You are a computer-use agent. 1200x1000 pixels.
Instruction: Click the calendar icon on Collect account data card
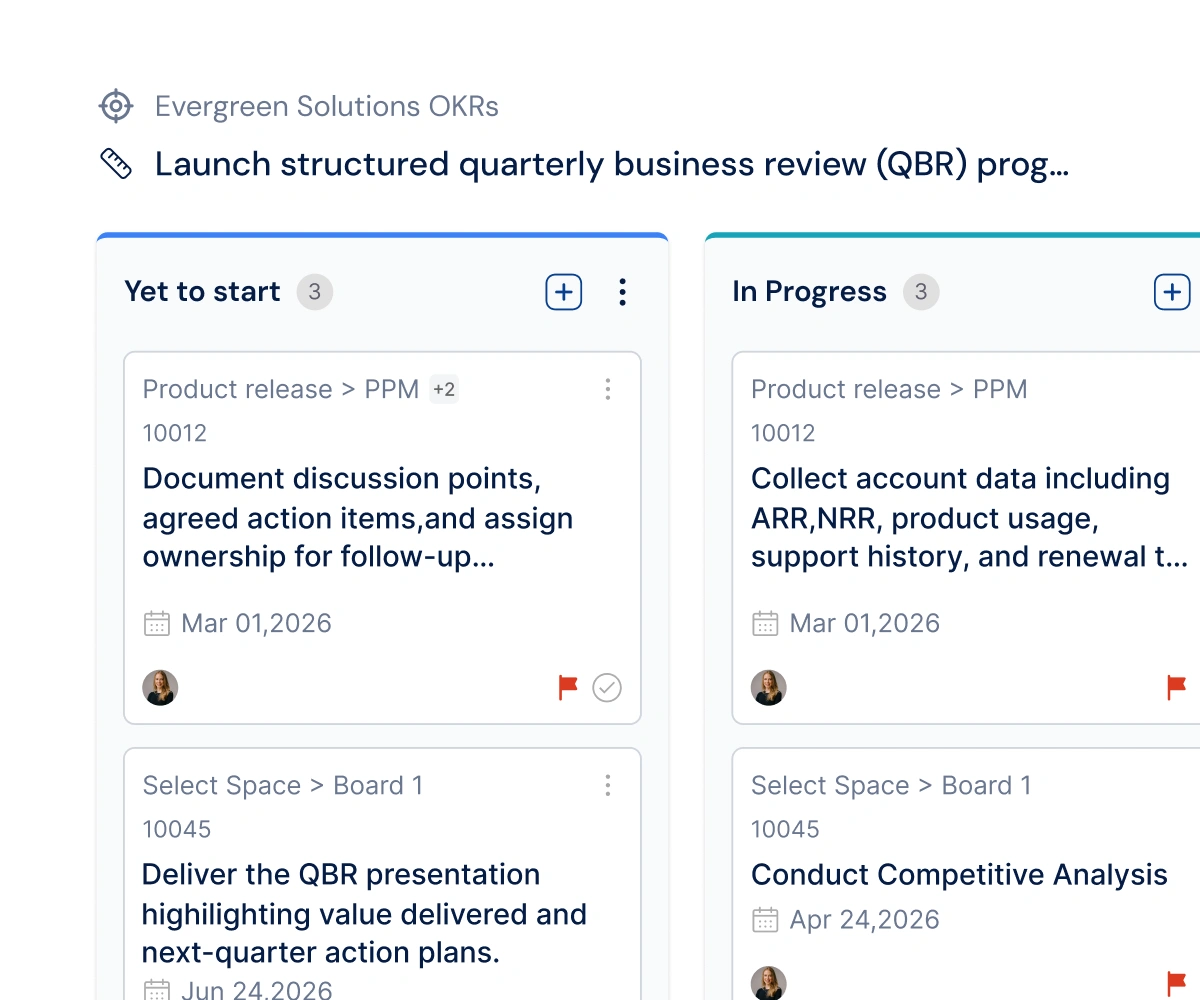pyautogui.click(x=765, y=624)
